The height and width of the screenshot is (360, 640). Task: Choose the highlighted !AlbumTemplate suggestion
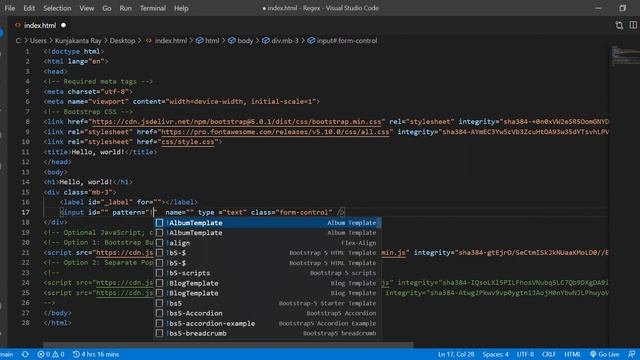tap(267, 223)
